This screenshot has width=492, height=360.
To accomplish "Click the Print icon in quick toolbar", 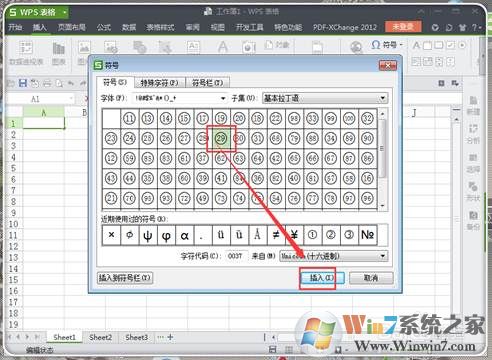I will point(47,83).
